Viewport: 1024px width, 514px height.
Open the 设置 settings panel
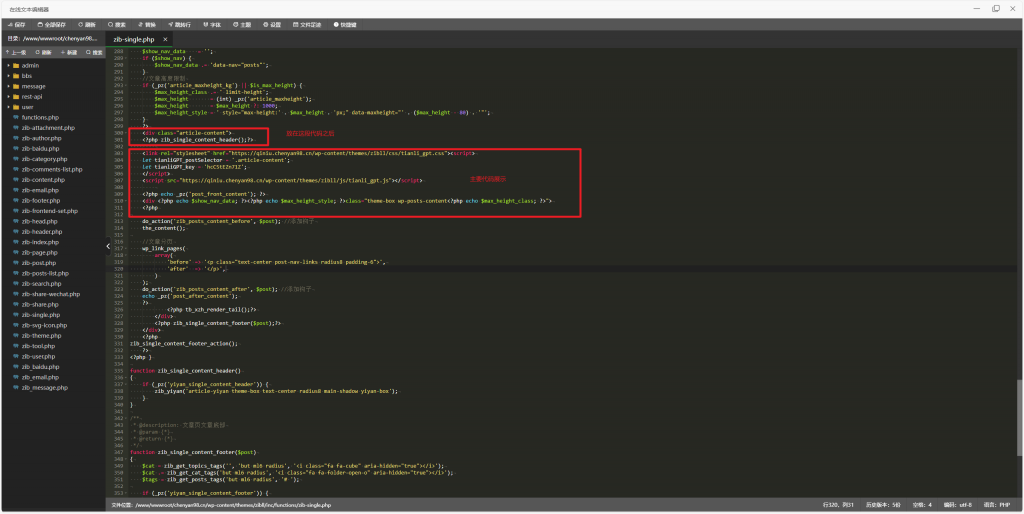[273, 23]
